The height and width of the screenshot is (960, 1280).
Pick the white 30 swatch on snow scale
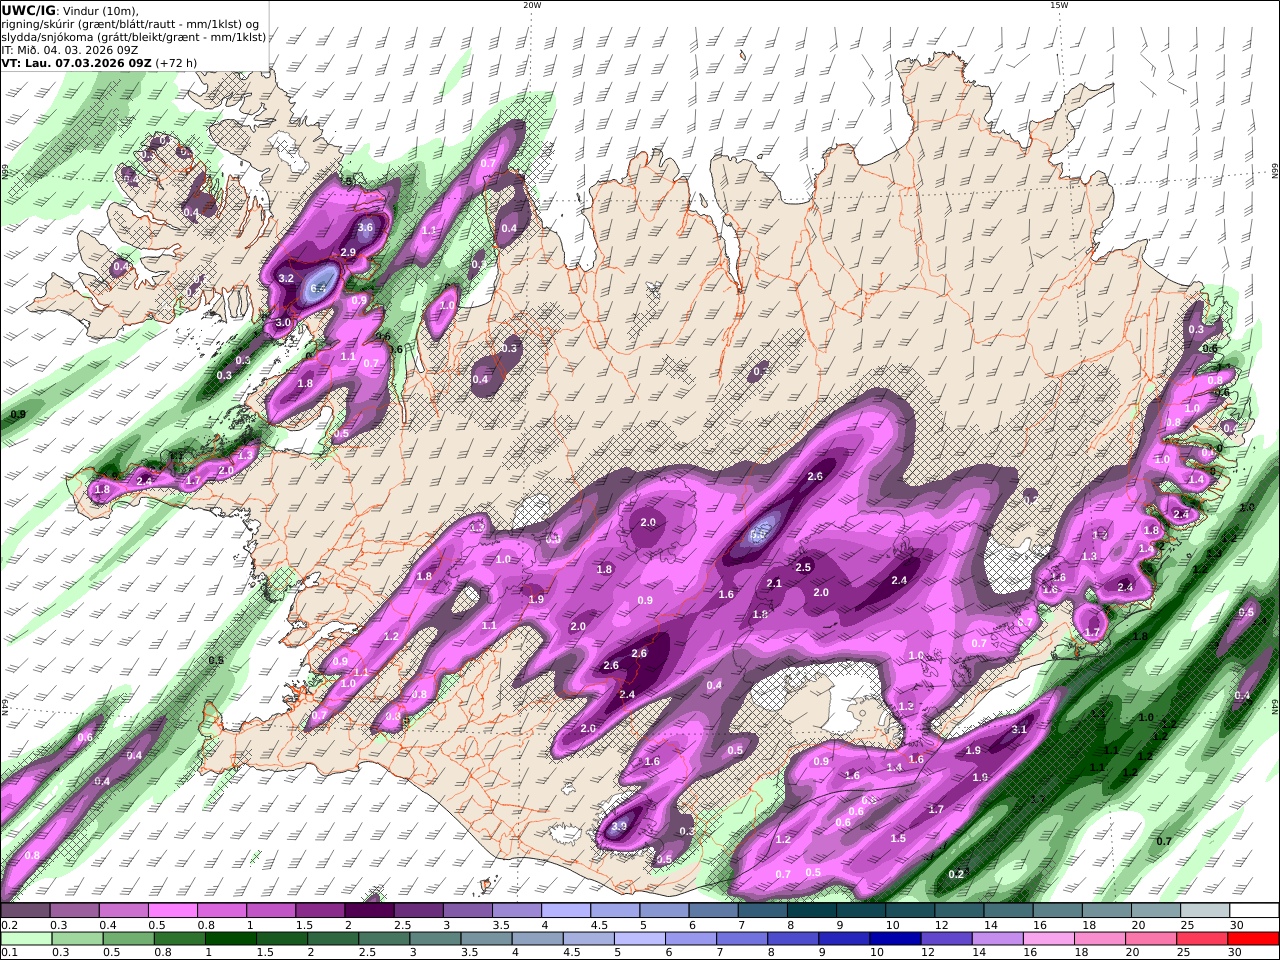click(x=1255, y=910)
